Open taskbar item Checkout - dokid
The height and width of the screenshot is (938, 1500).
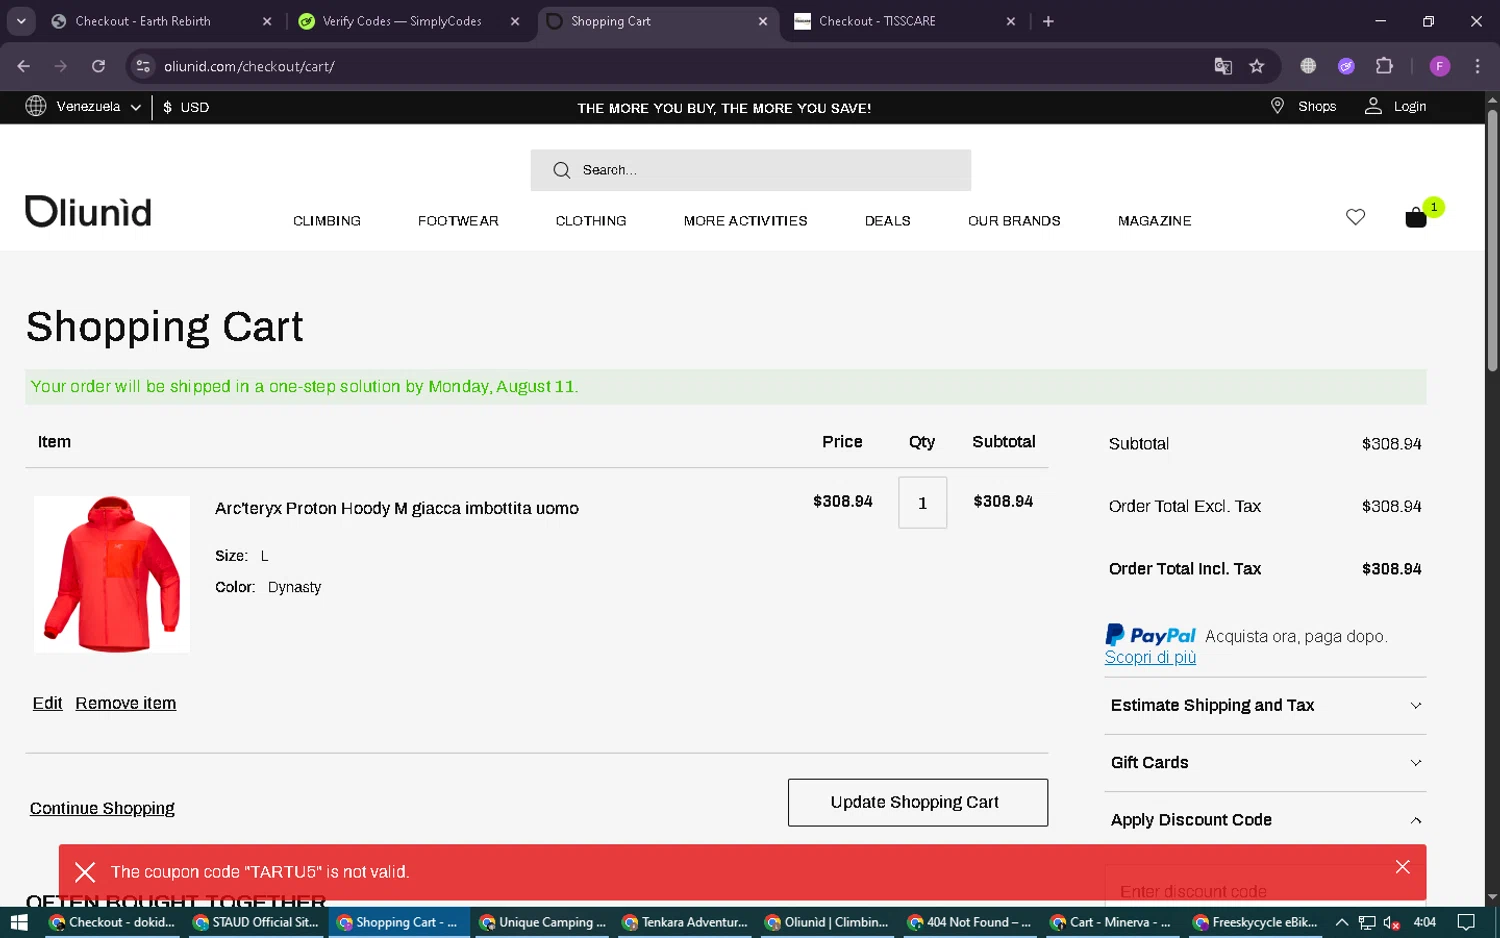[112, 922]
